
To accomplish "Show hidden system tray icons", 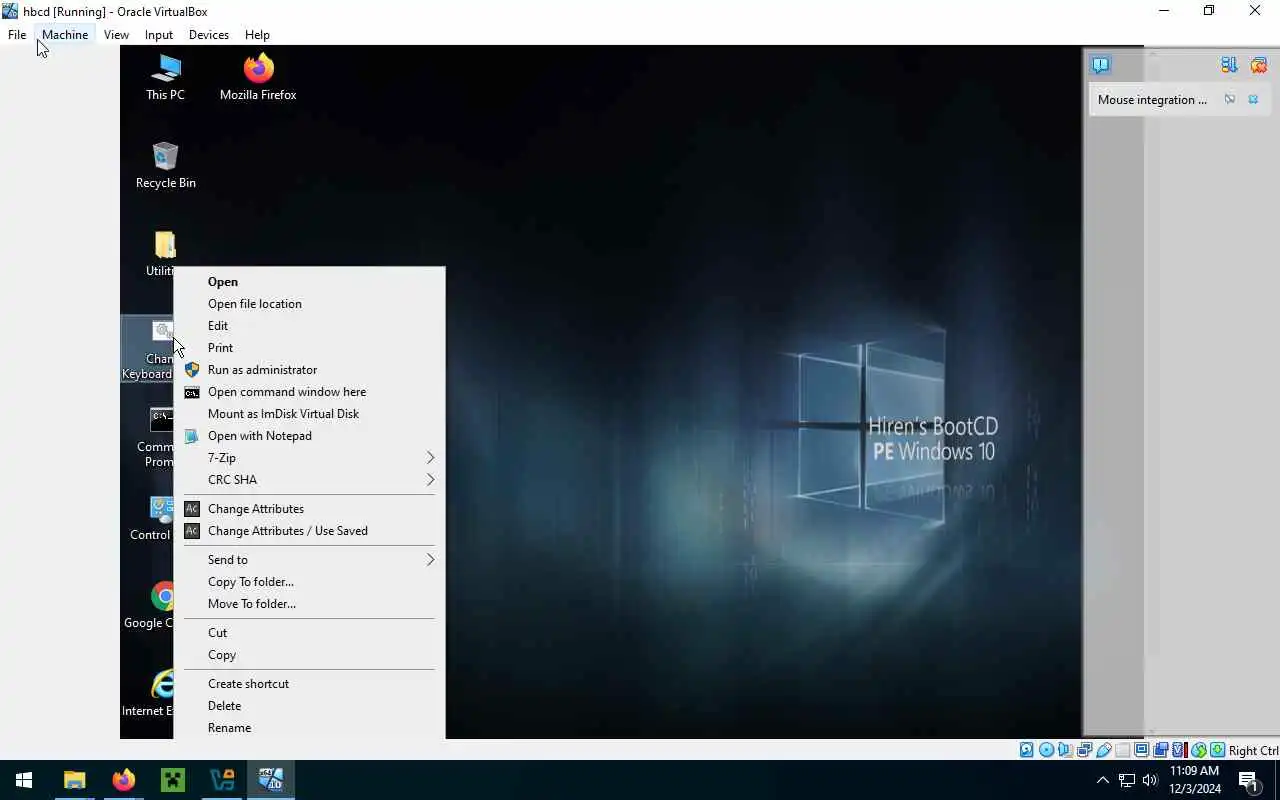I will 1103,780.
